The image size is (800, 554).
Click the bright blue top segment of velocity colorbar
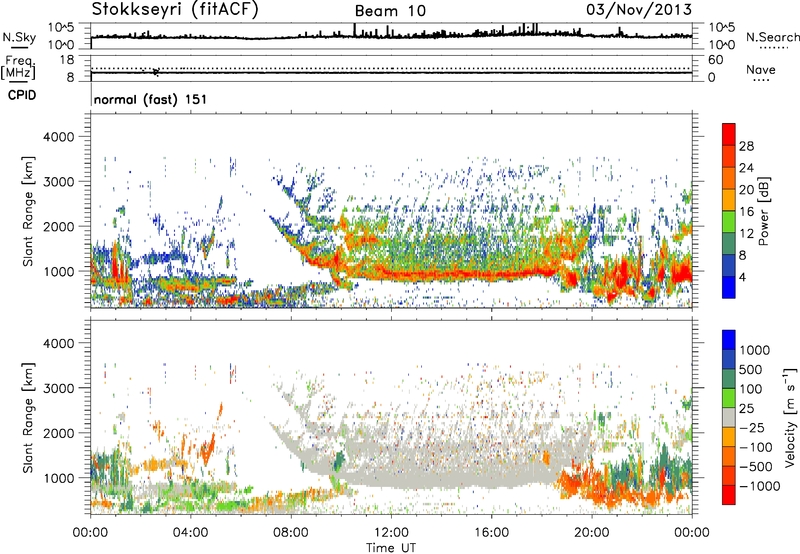click(x=729, y=340)
